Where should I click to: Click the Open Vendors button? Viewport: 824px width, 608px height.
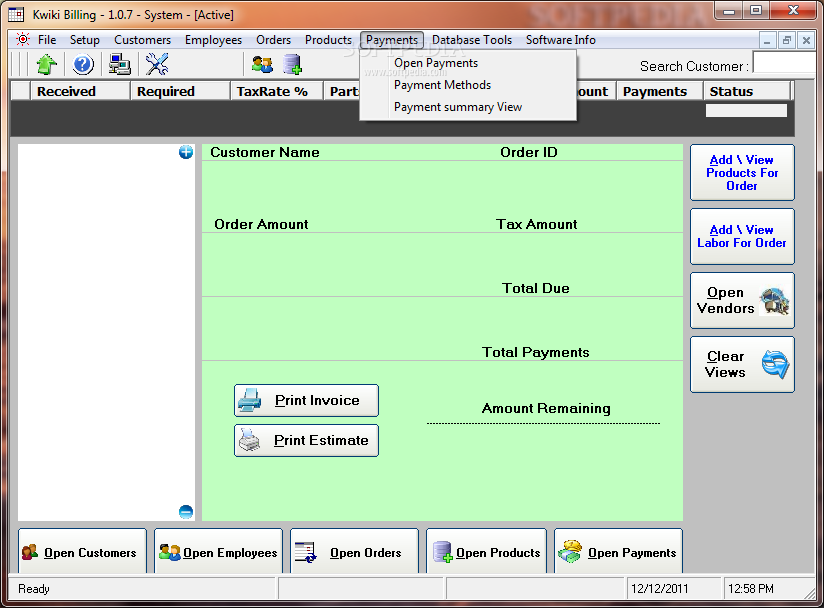pyautogui.click(x=742, y=301)
